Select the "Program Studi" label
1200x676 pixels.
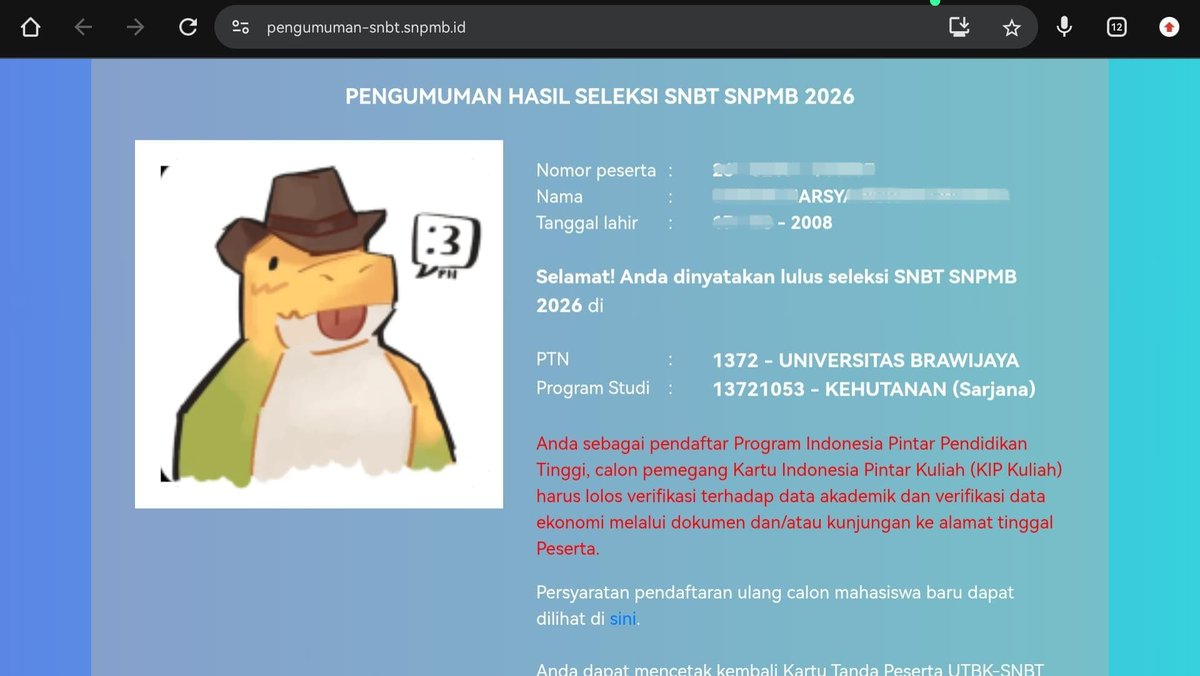pos(593,388)
